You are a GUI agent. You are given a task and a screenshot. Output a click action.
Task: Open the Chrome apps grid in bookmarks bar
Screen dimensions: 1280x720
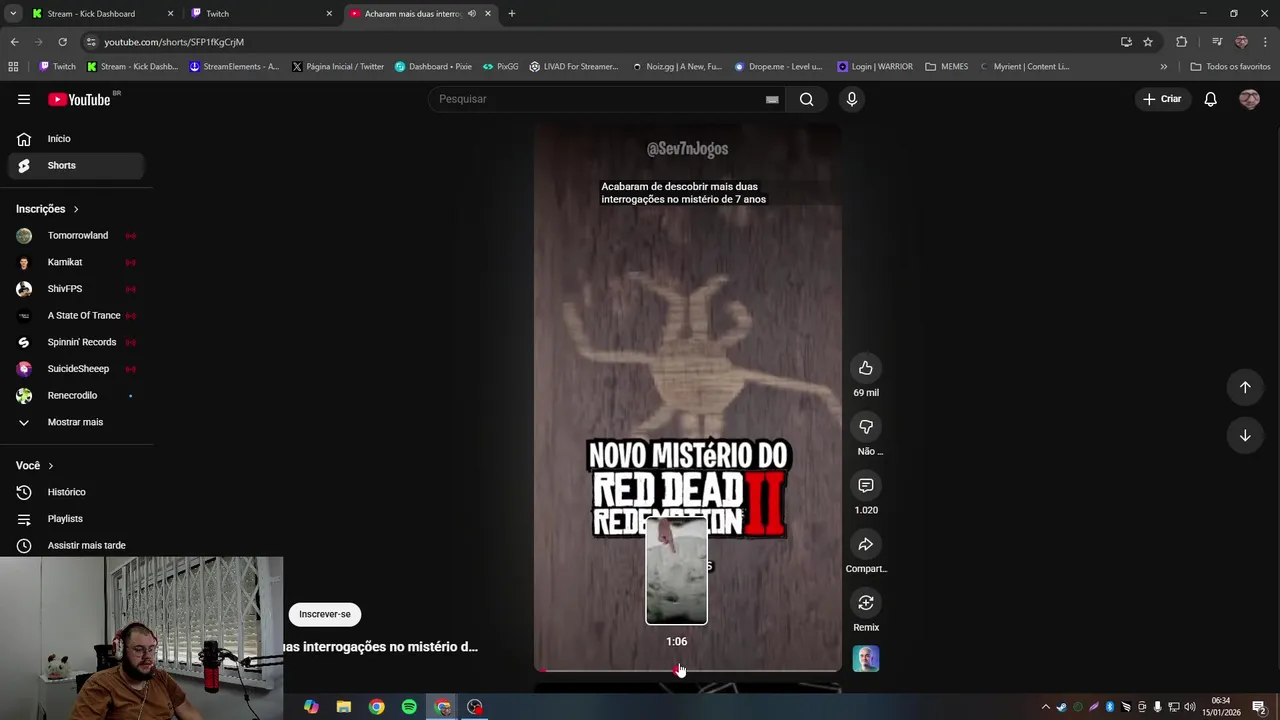tap(13, 67)
